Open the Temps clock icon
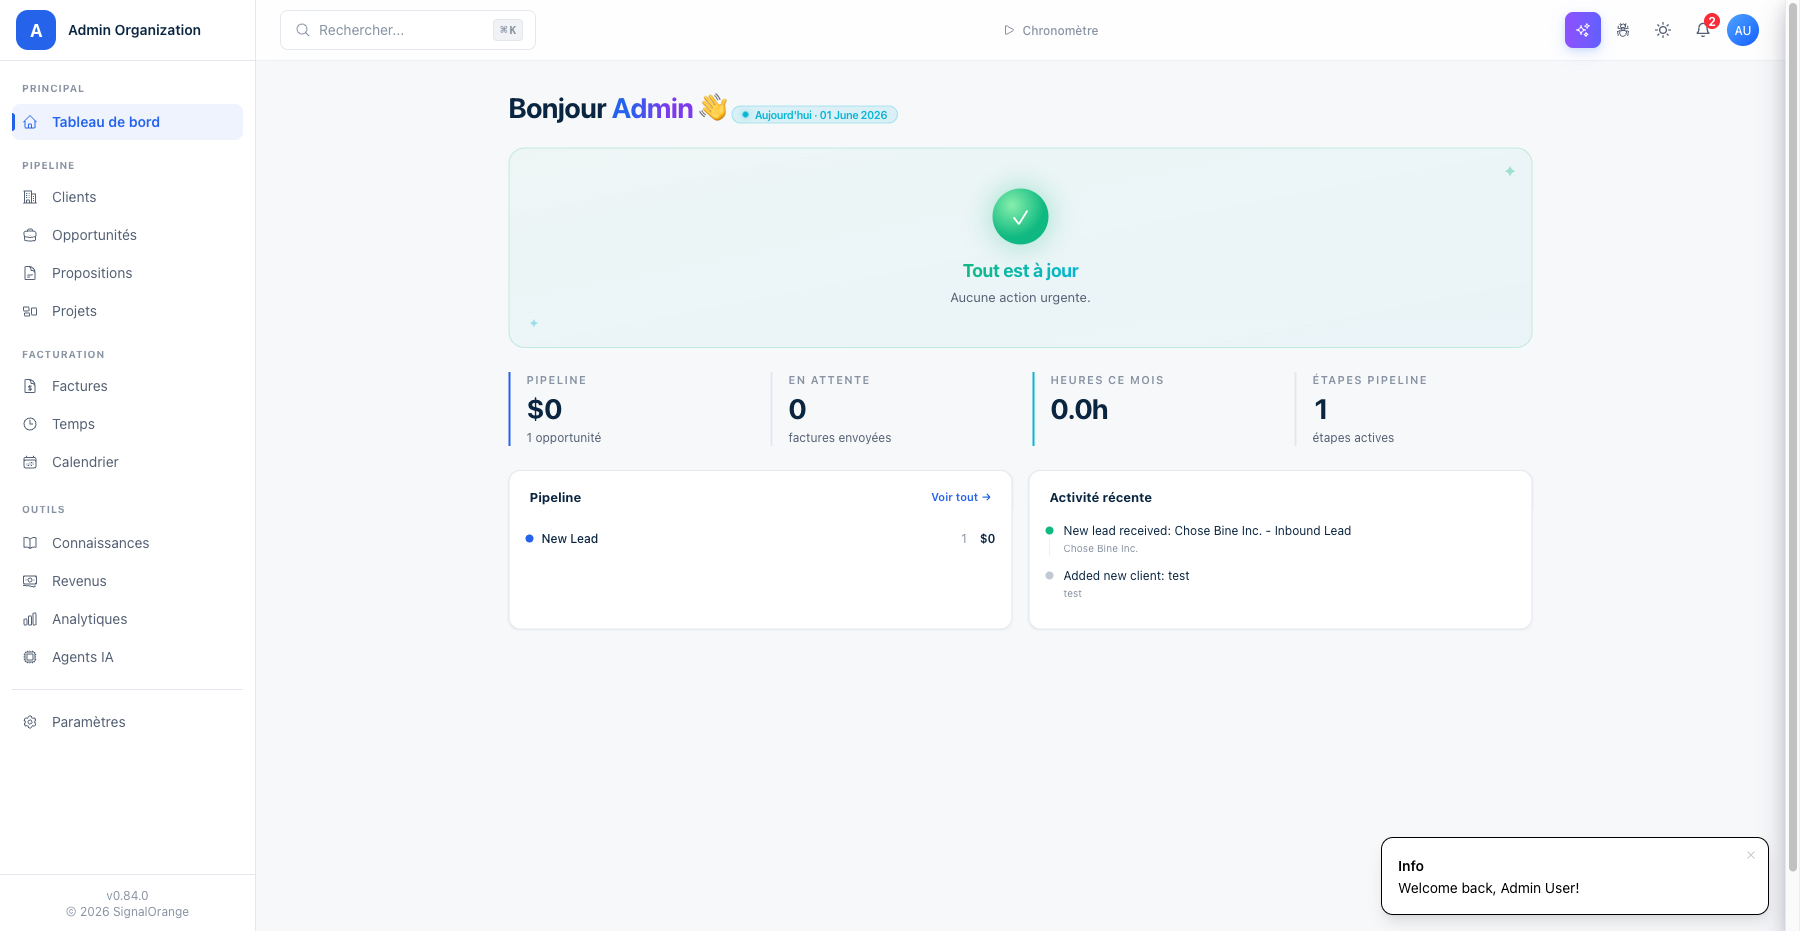The height and width of the screenshot is (931, 1800). [30, 424]
